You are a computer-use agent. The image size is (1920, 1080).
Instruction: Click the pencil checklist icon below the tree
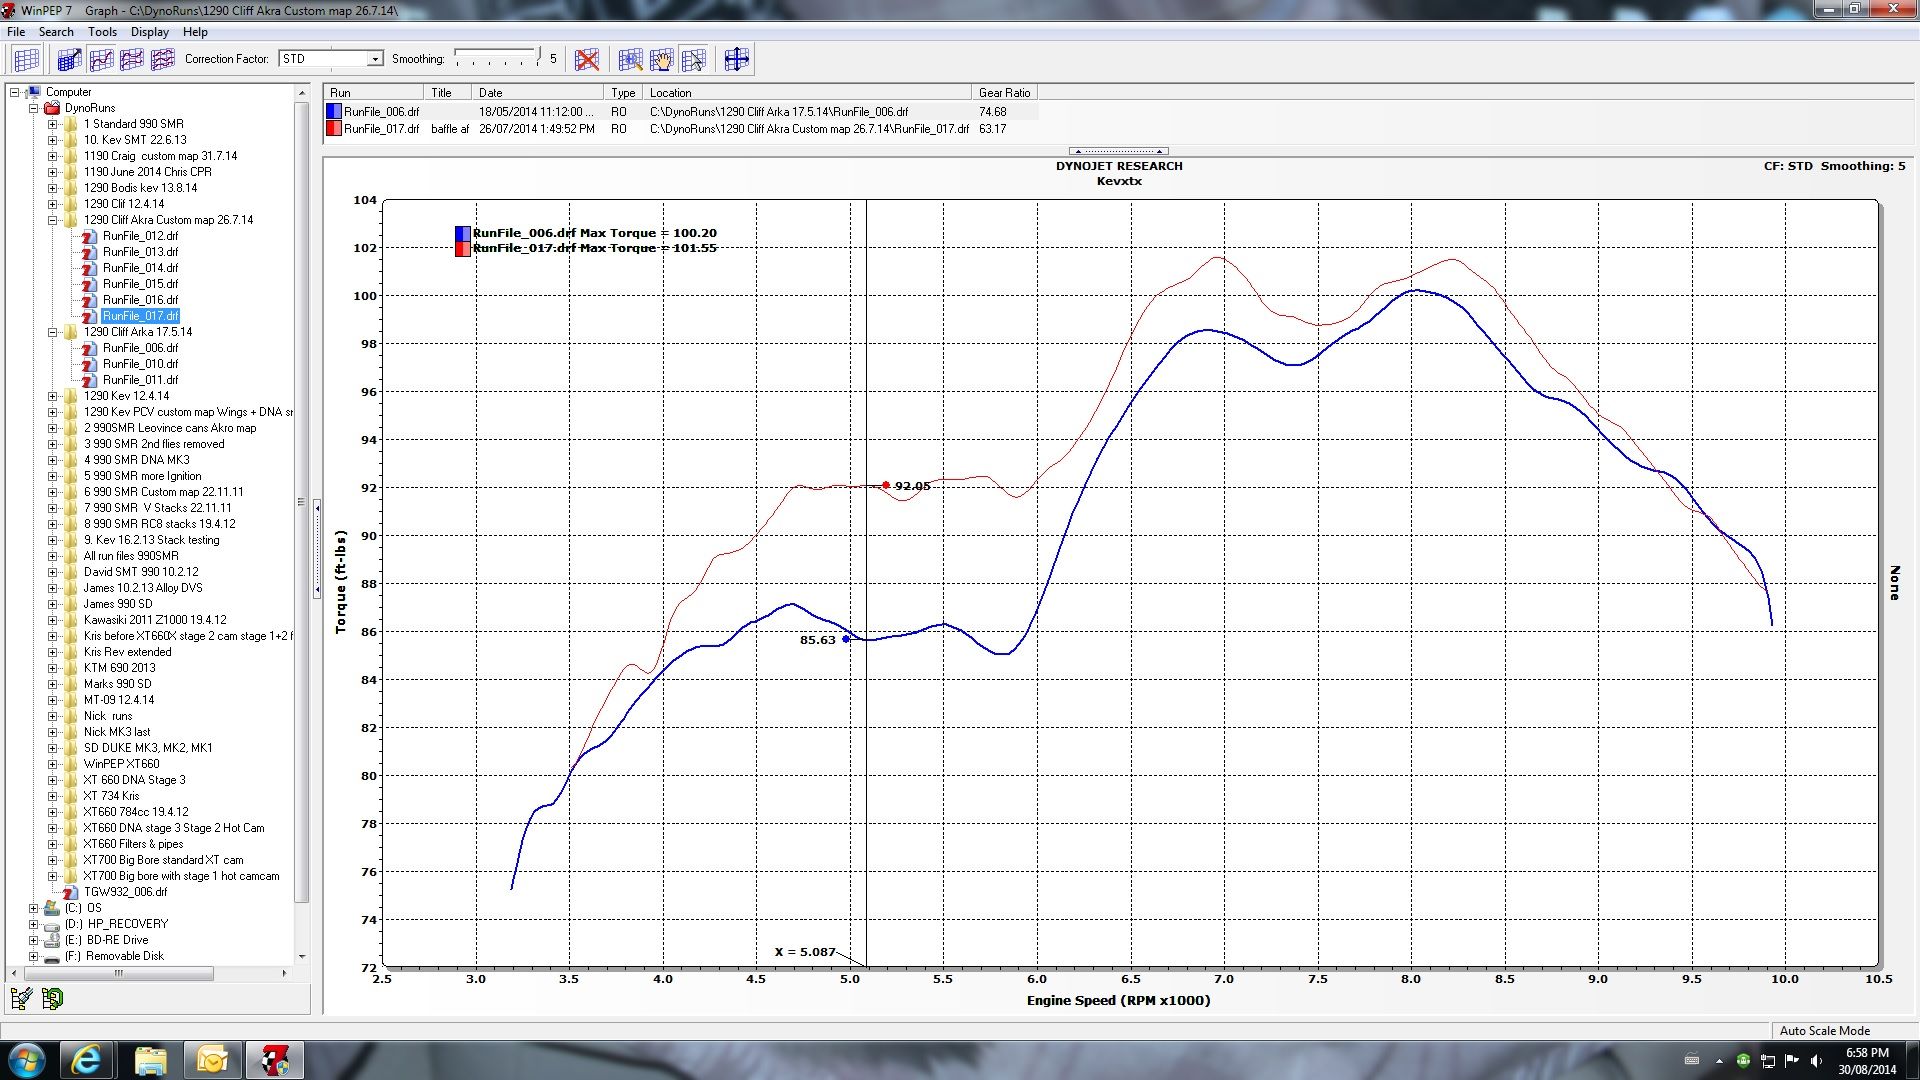(21, 998)
